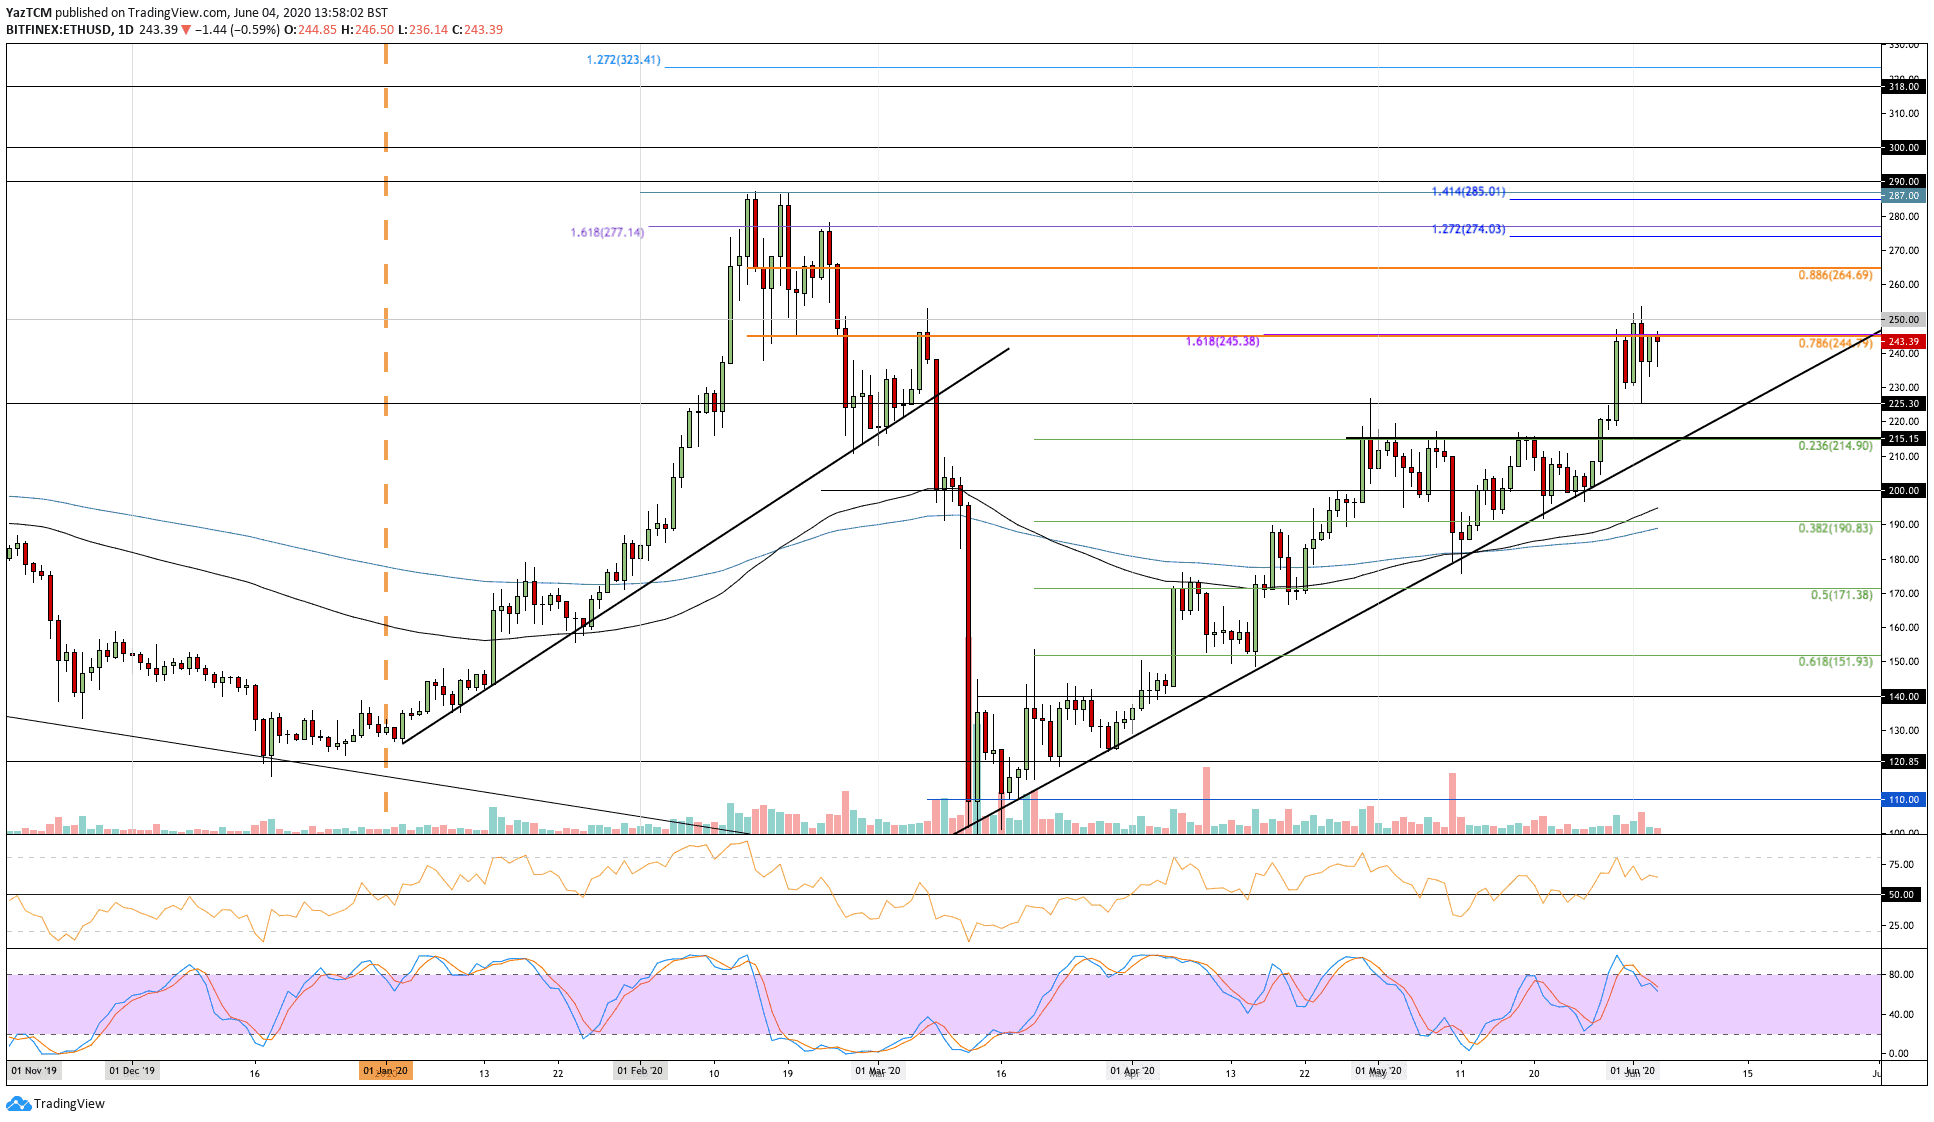Click the blue 110.00 price tag

point(1903,799)
